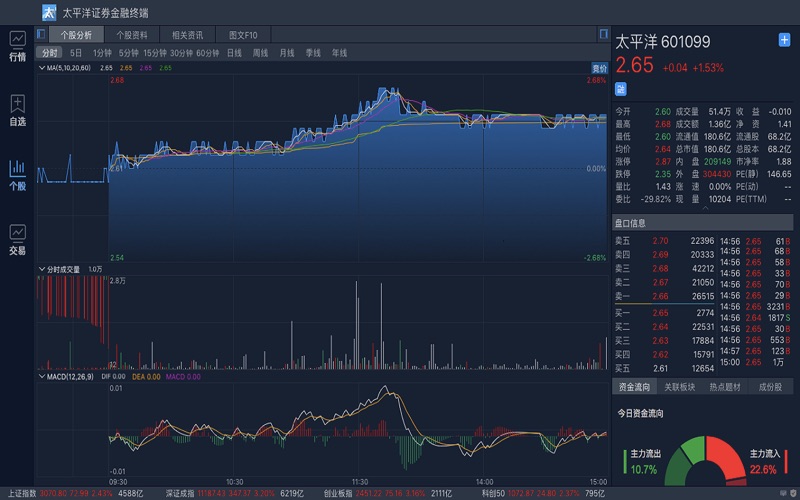Image resolution: width=800 pixels, height=500 pixels.
Task: Select the 月线 chart period
Action: 287,53
